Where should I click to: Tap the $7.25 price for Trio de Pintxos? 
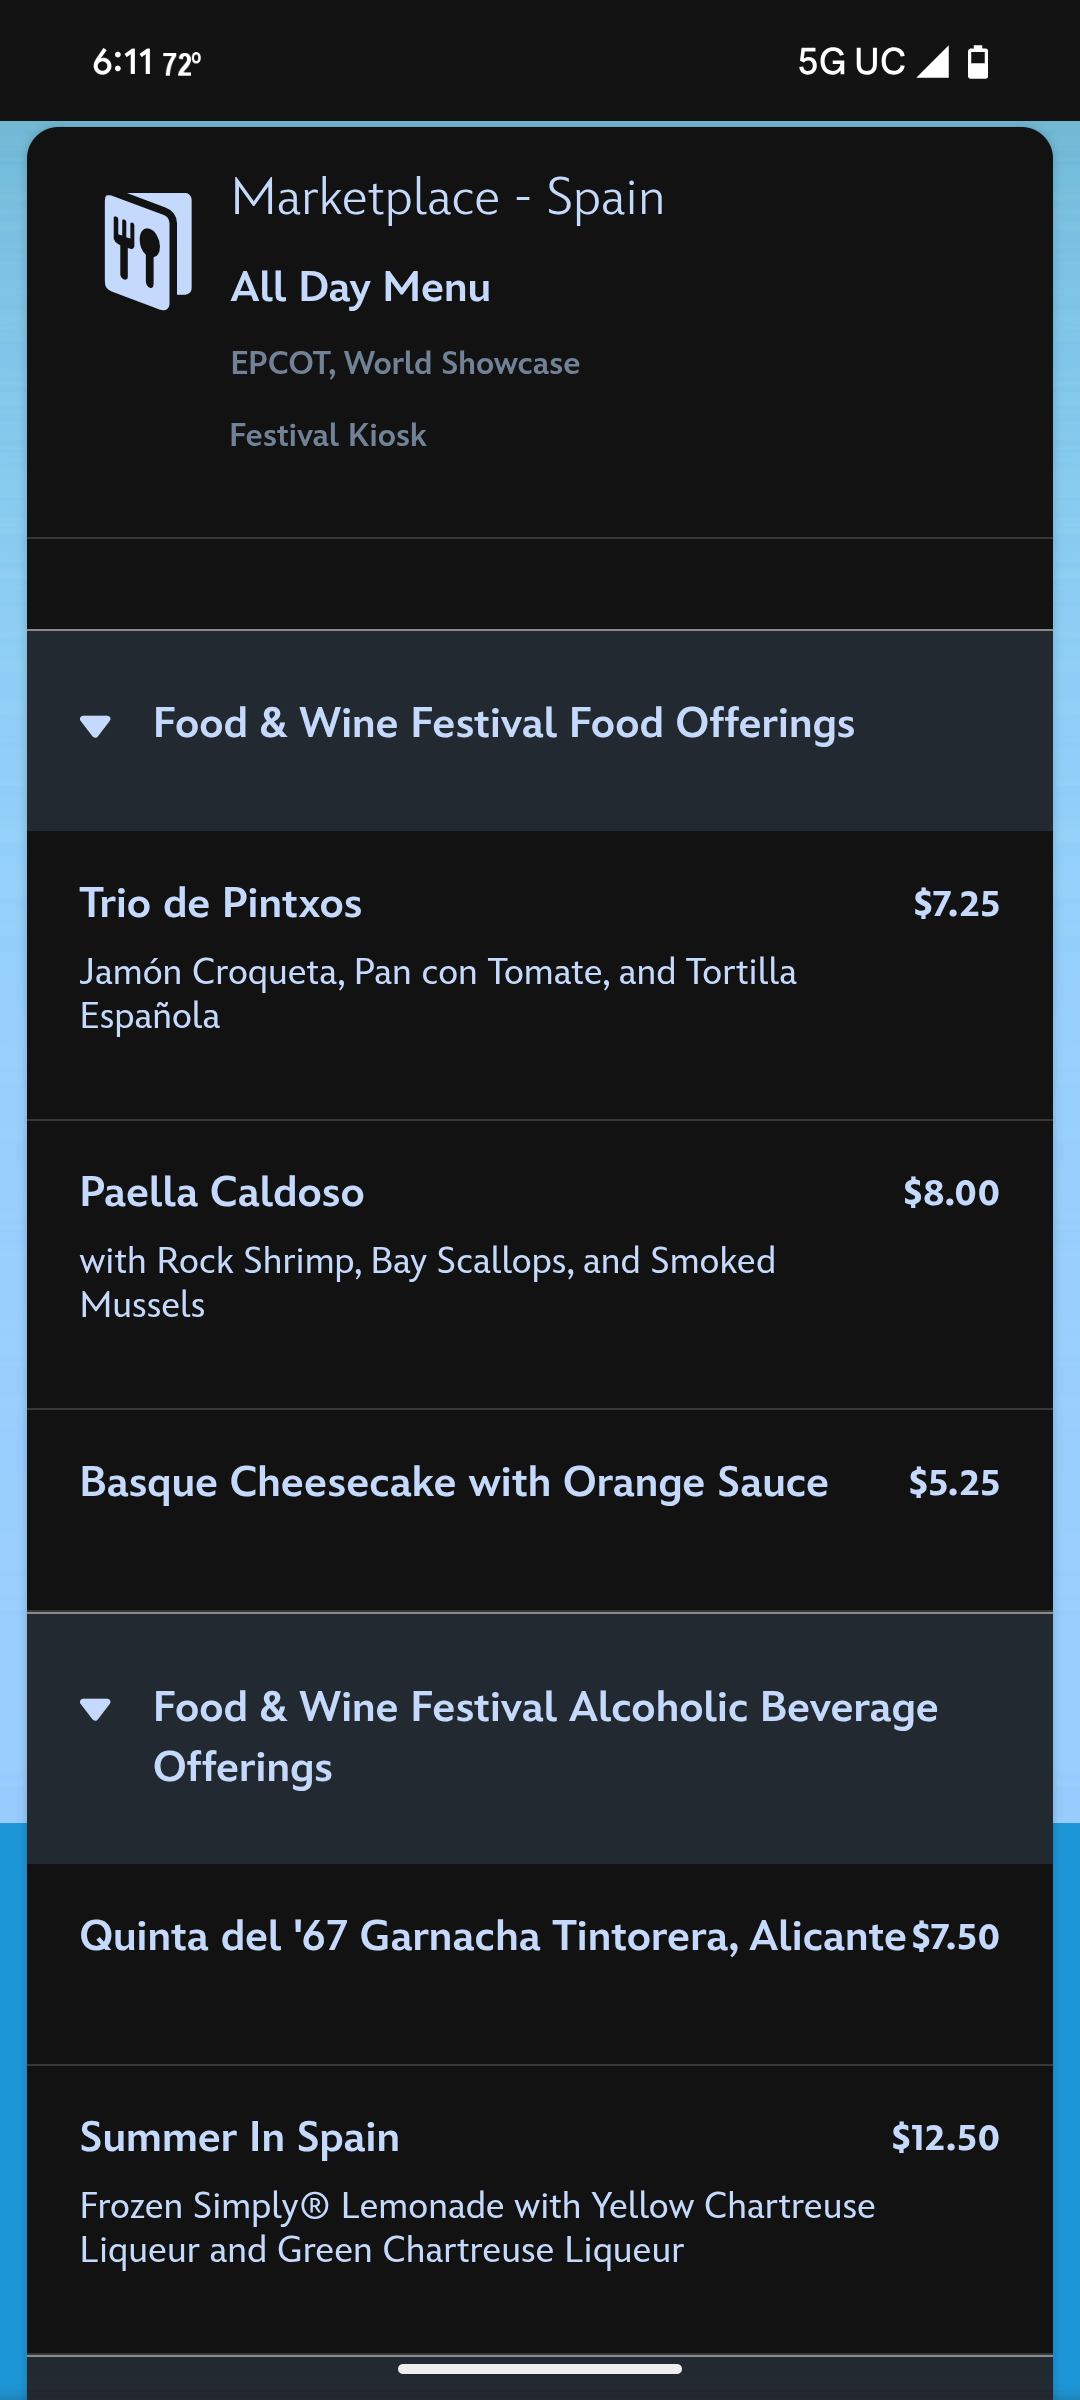(956, 904)
